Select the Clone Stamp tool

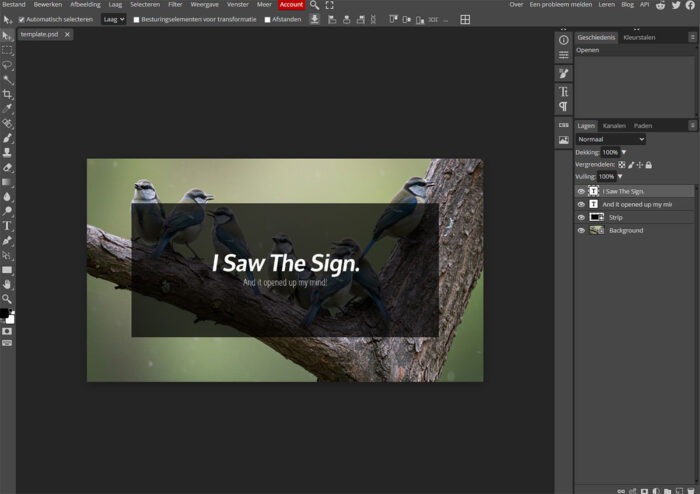point(7,153)
